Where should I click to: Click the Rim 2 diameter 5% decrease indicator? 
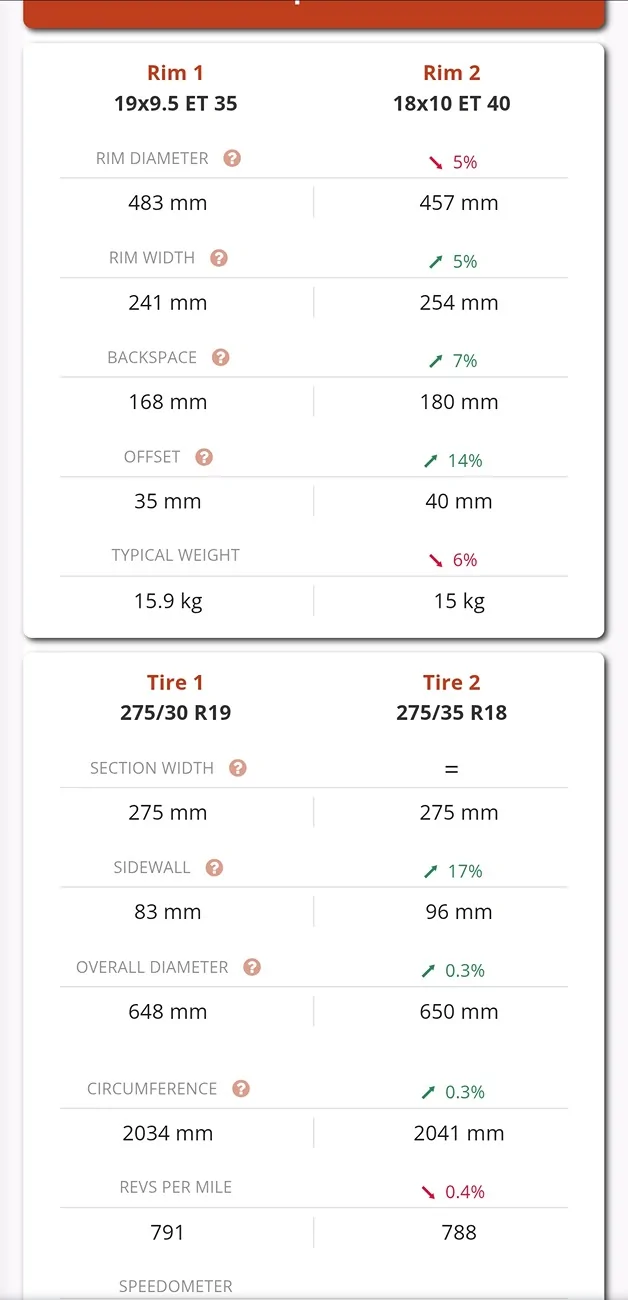pos(452,162)
